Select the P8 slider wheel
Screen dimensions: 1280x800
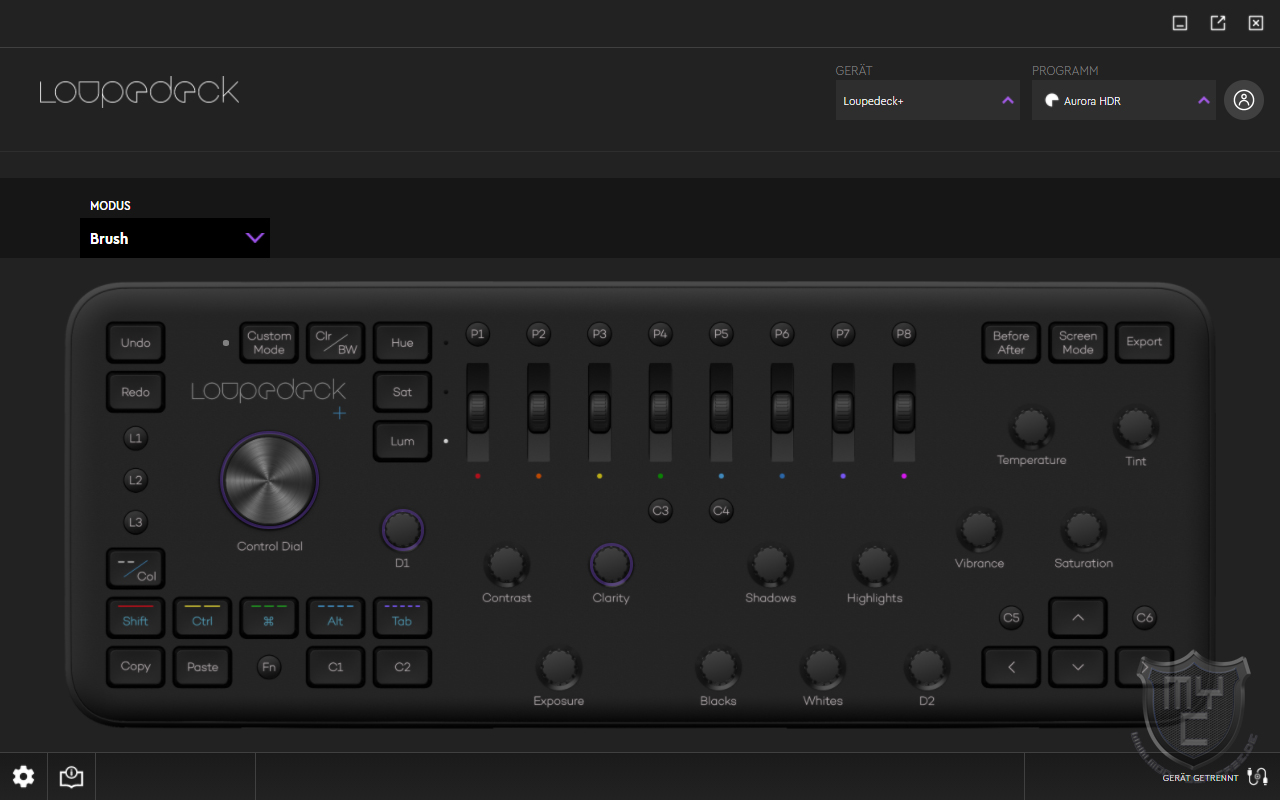point(904,410)
